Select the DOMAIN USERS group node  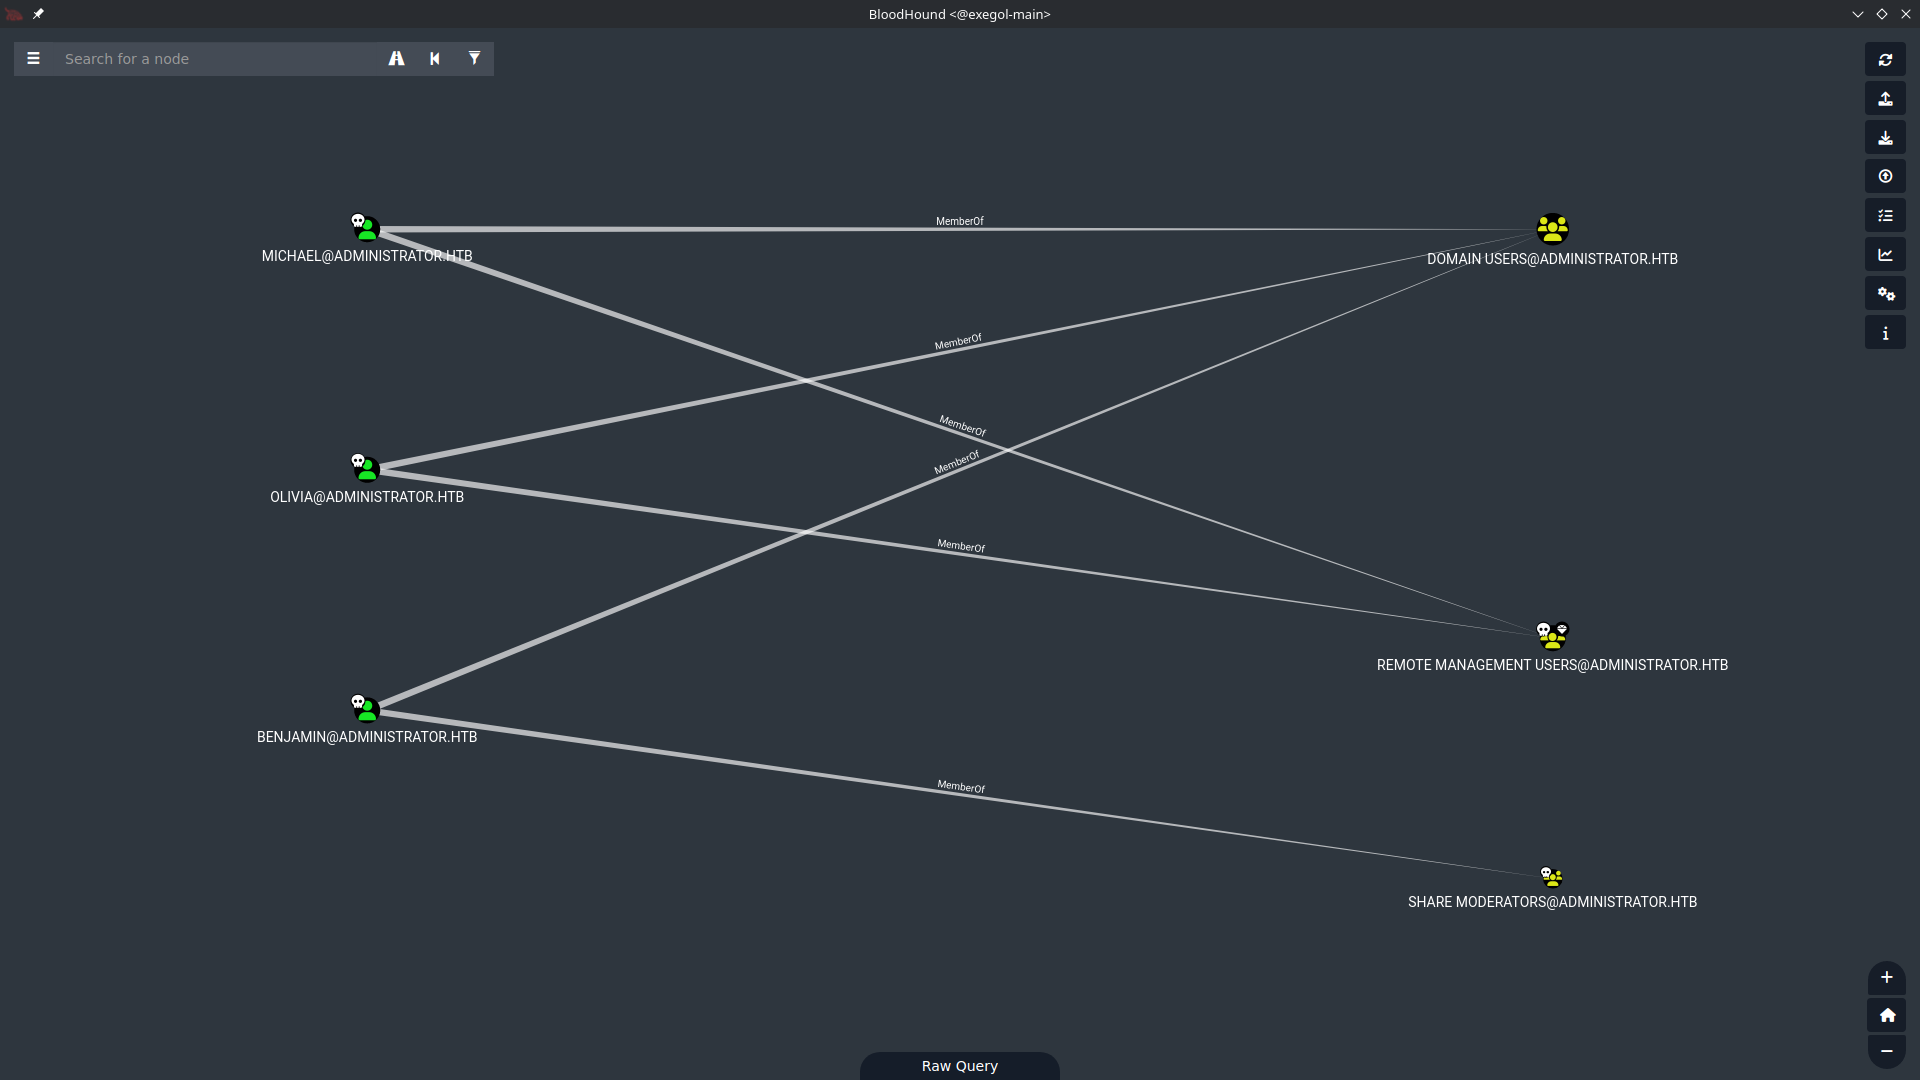[1552, 229]
